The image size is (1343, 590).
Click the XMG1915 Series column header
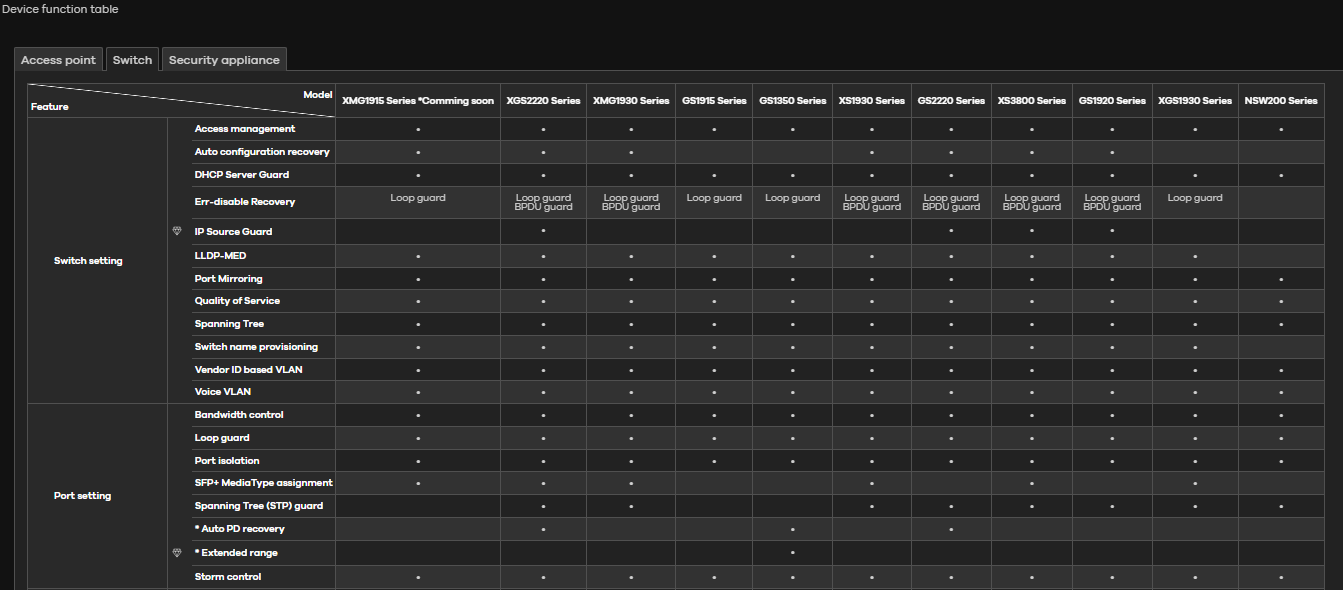pos(417,101)
